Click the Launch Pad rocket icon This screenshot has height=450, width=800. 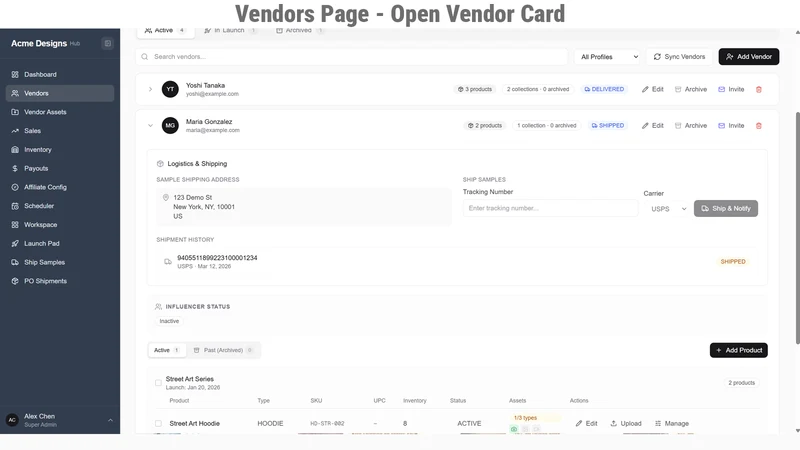coord(15,243)
